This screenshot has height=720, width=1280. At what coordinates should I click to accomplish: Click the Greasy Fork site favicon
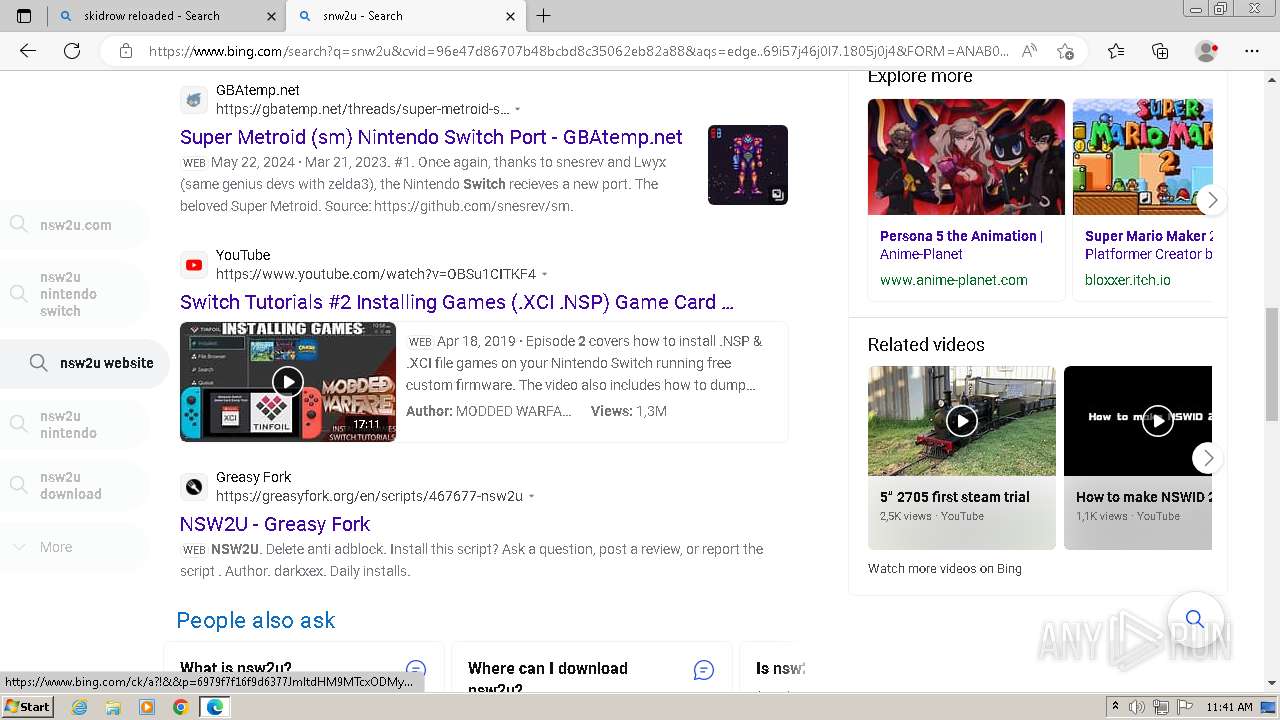coord(194,487)
